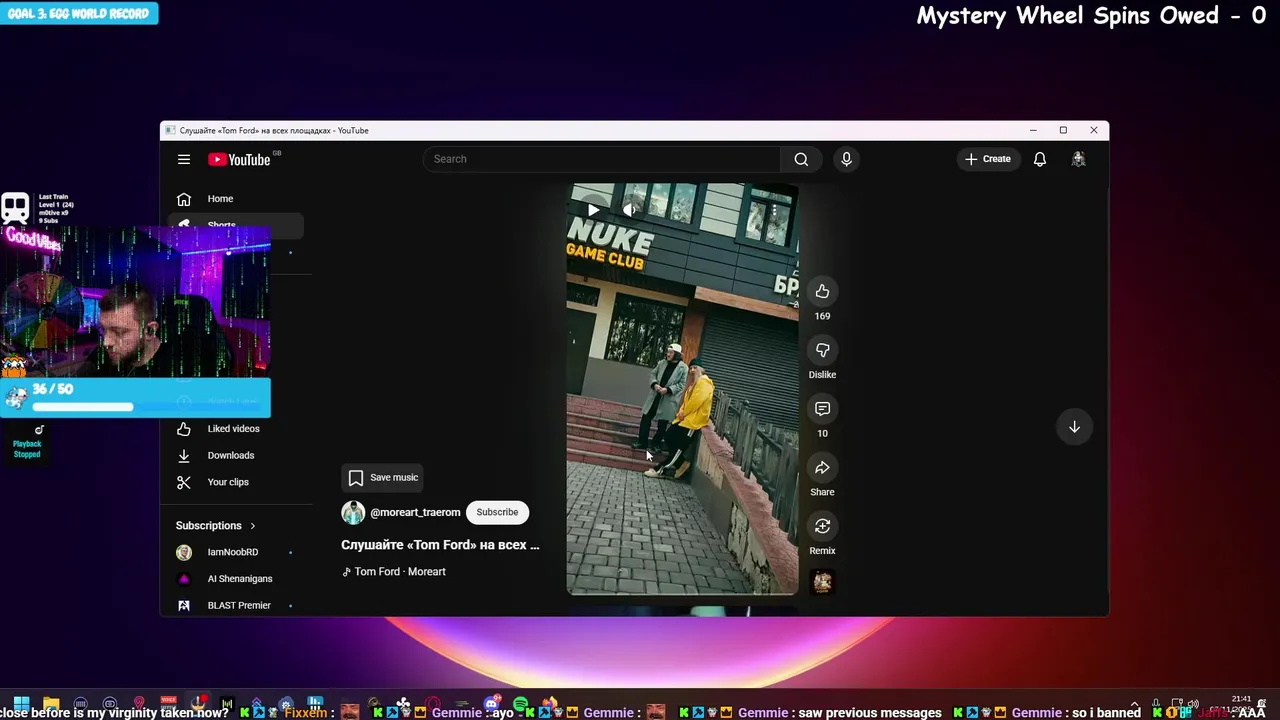Viewport: 1280px width, 720px height.
Task: Like the Short with 169 likes
Action: coord(822,291)
